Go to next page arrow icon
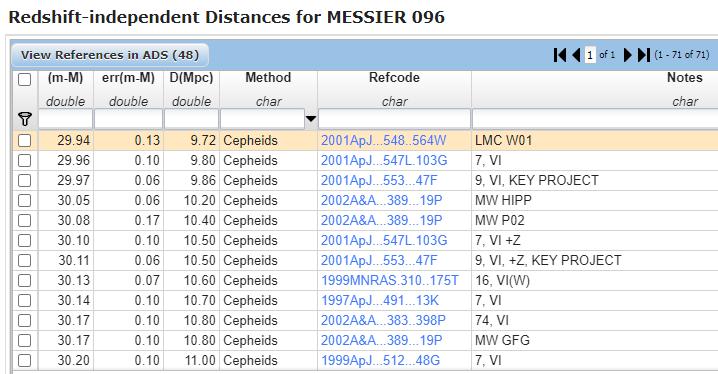 point(628,55)
